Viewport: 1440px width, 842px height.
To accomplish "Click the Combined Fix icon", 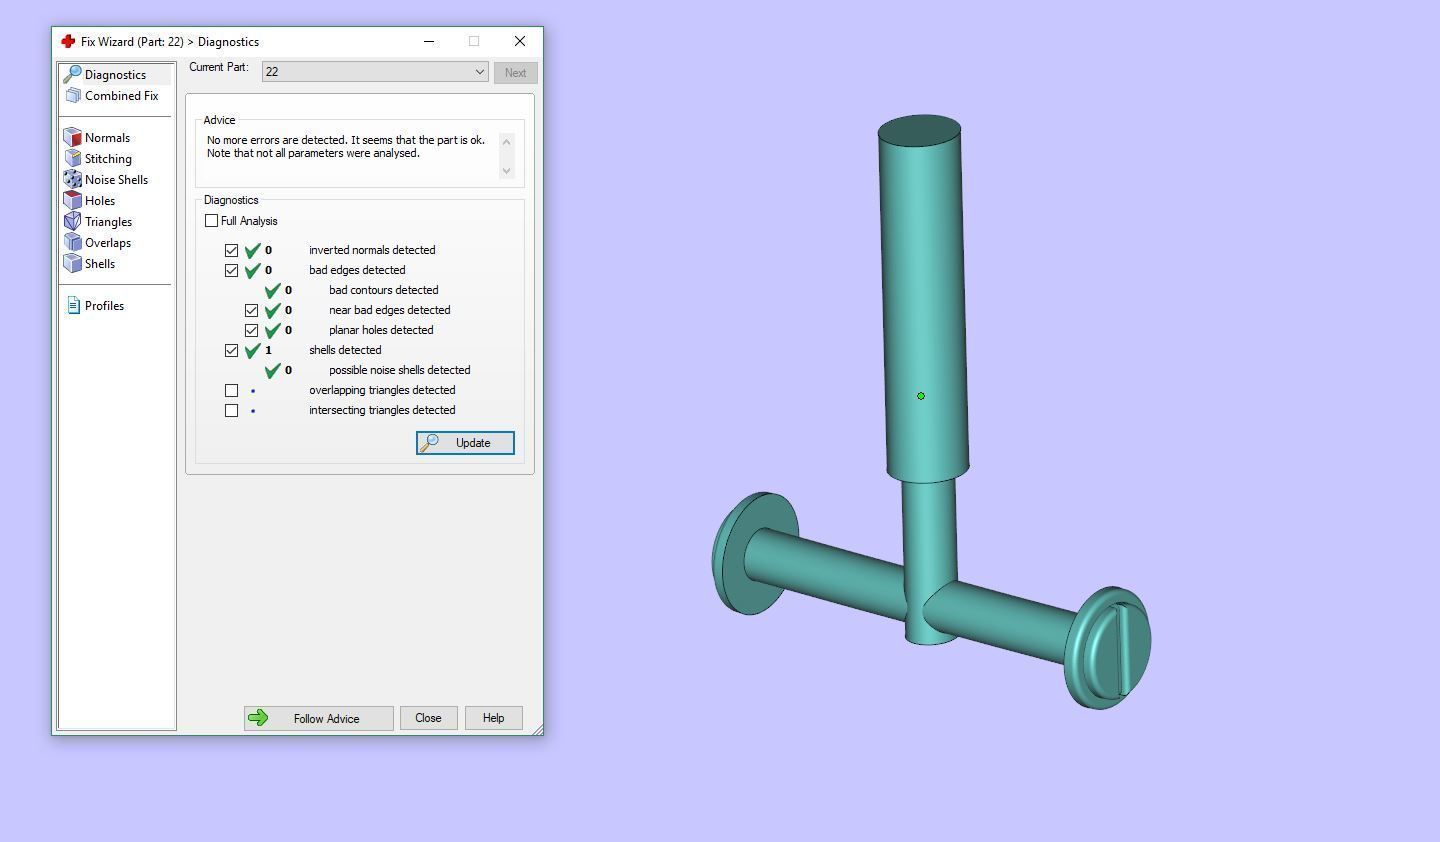I will coord(73,96).
